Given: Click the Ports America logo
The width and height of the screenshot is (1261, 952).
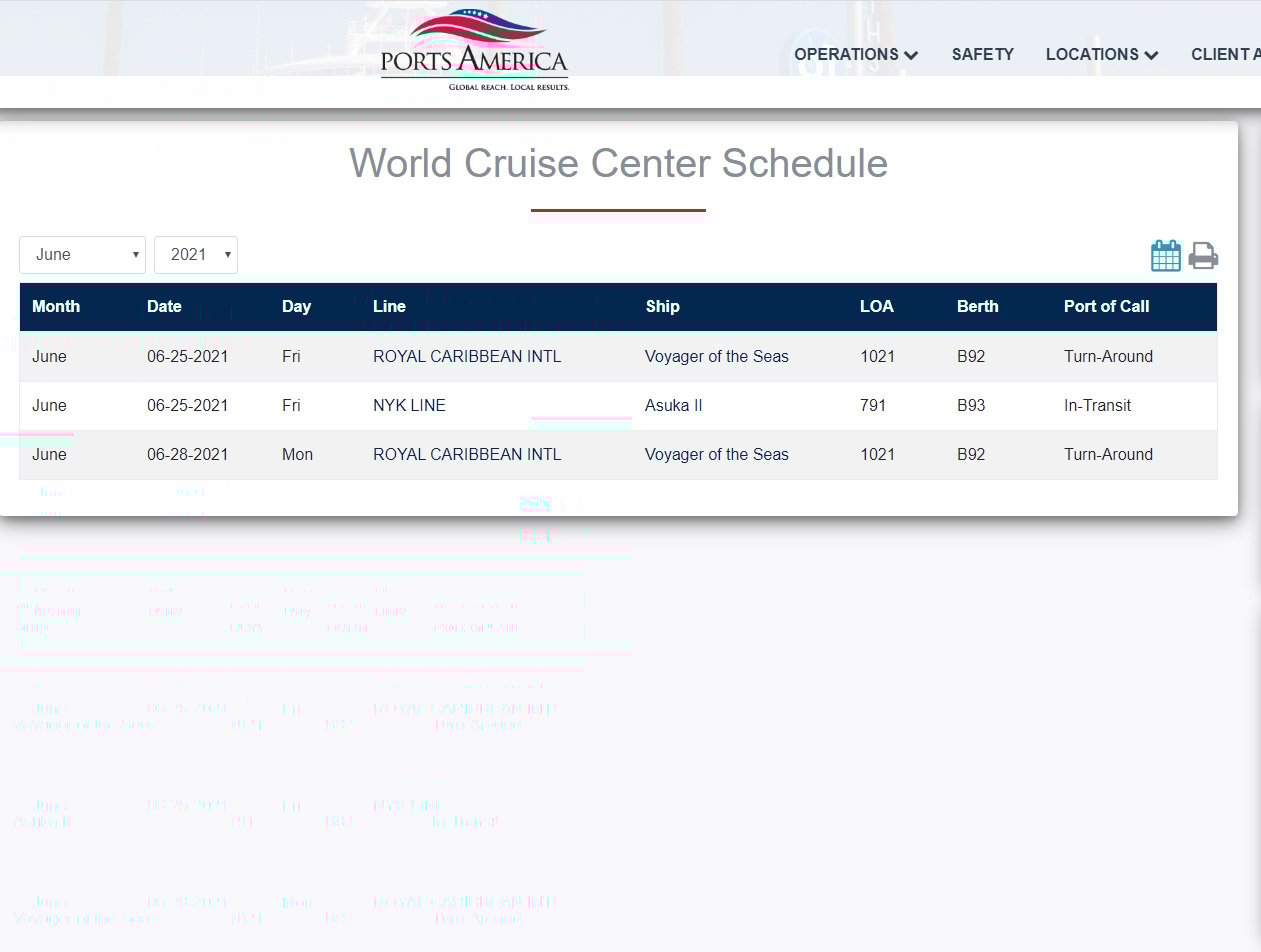Looking at the screenshot, I should (475, 50).
